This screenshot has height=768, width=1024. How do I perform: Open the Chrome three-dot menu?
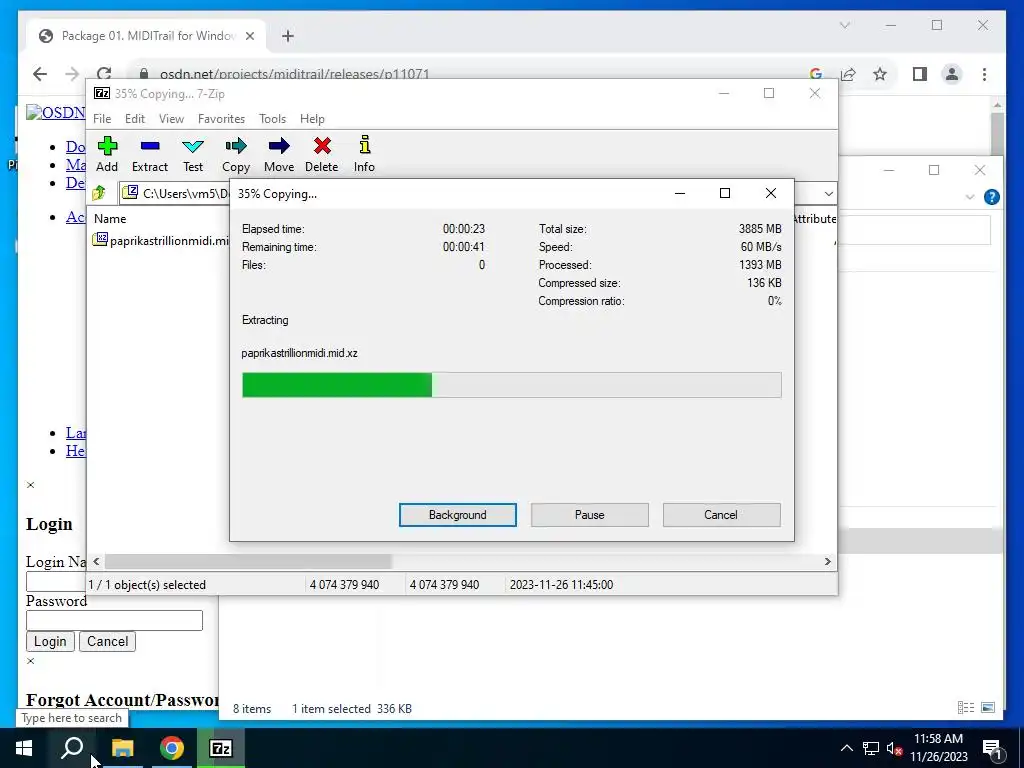pos(984,74)
